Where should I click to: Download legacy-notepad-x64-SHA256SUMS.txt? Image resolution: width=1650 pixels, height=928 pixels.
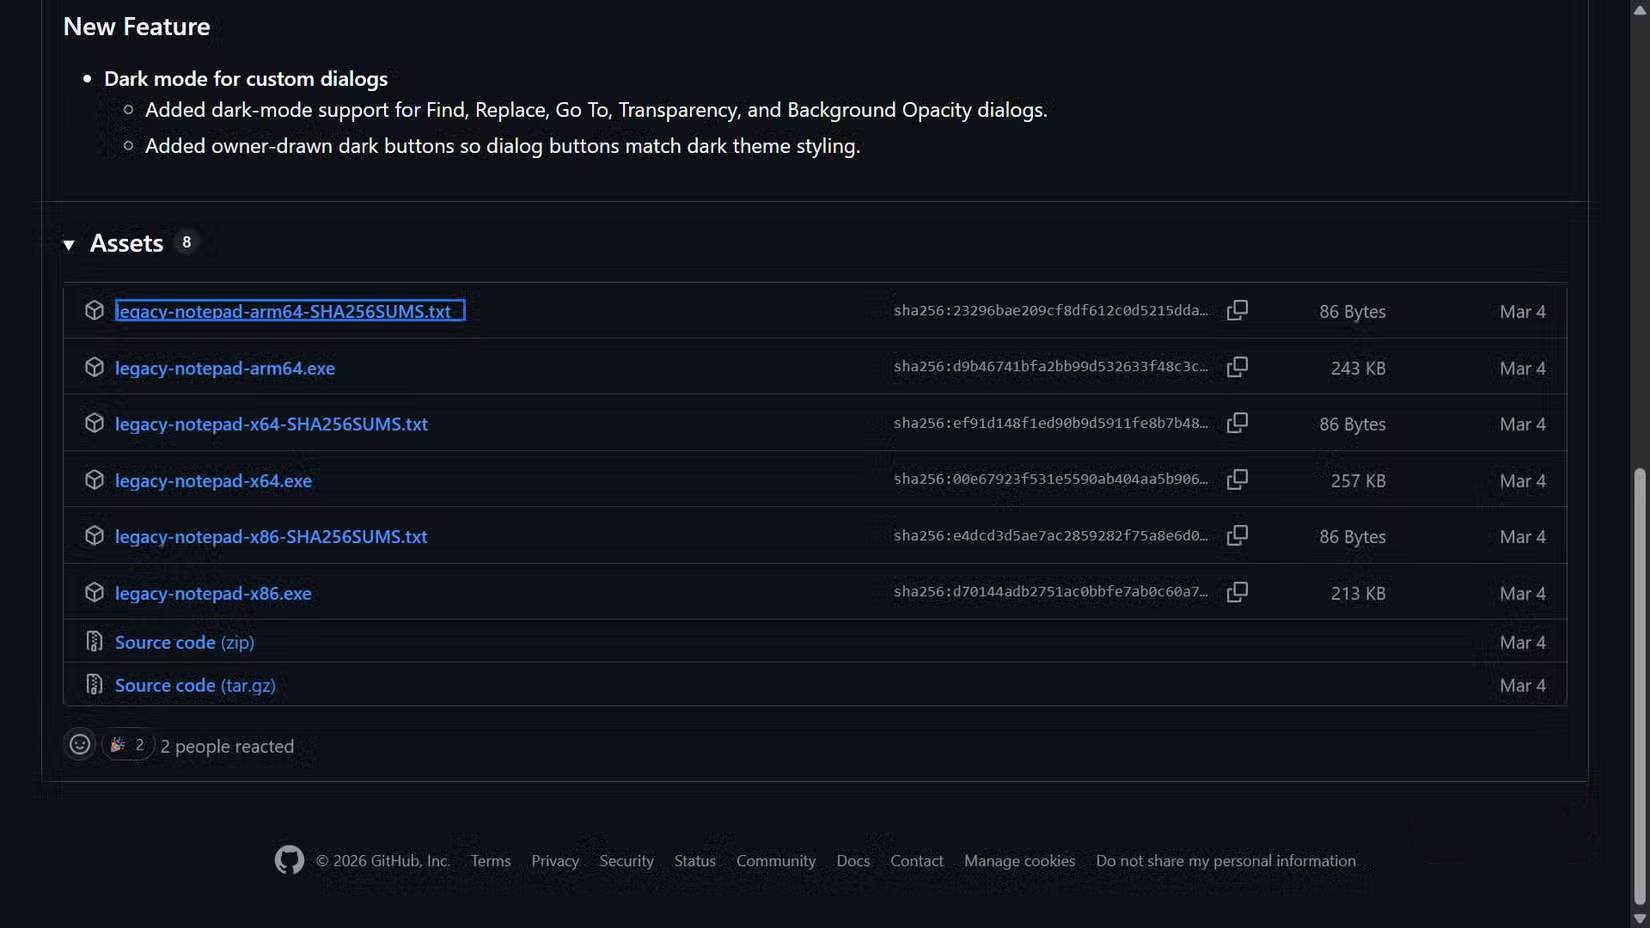coord(271,424)
